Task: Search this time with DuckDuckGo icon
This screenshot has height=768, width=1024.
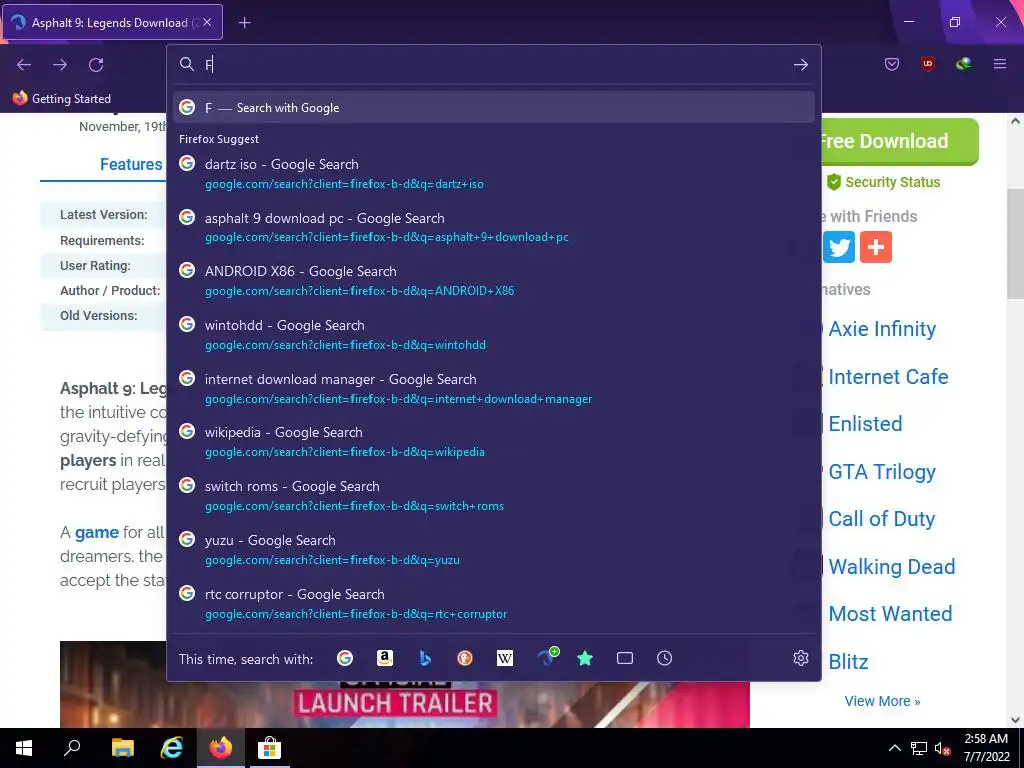Action: pyautogui.click(x=465, y=658)
